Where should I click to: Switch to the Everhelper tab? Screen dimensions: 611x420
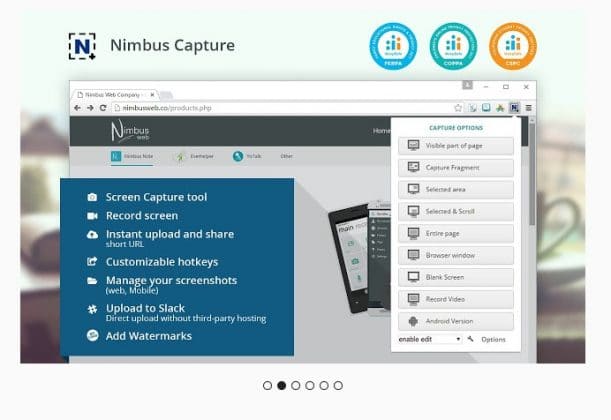194,156
